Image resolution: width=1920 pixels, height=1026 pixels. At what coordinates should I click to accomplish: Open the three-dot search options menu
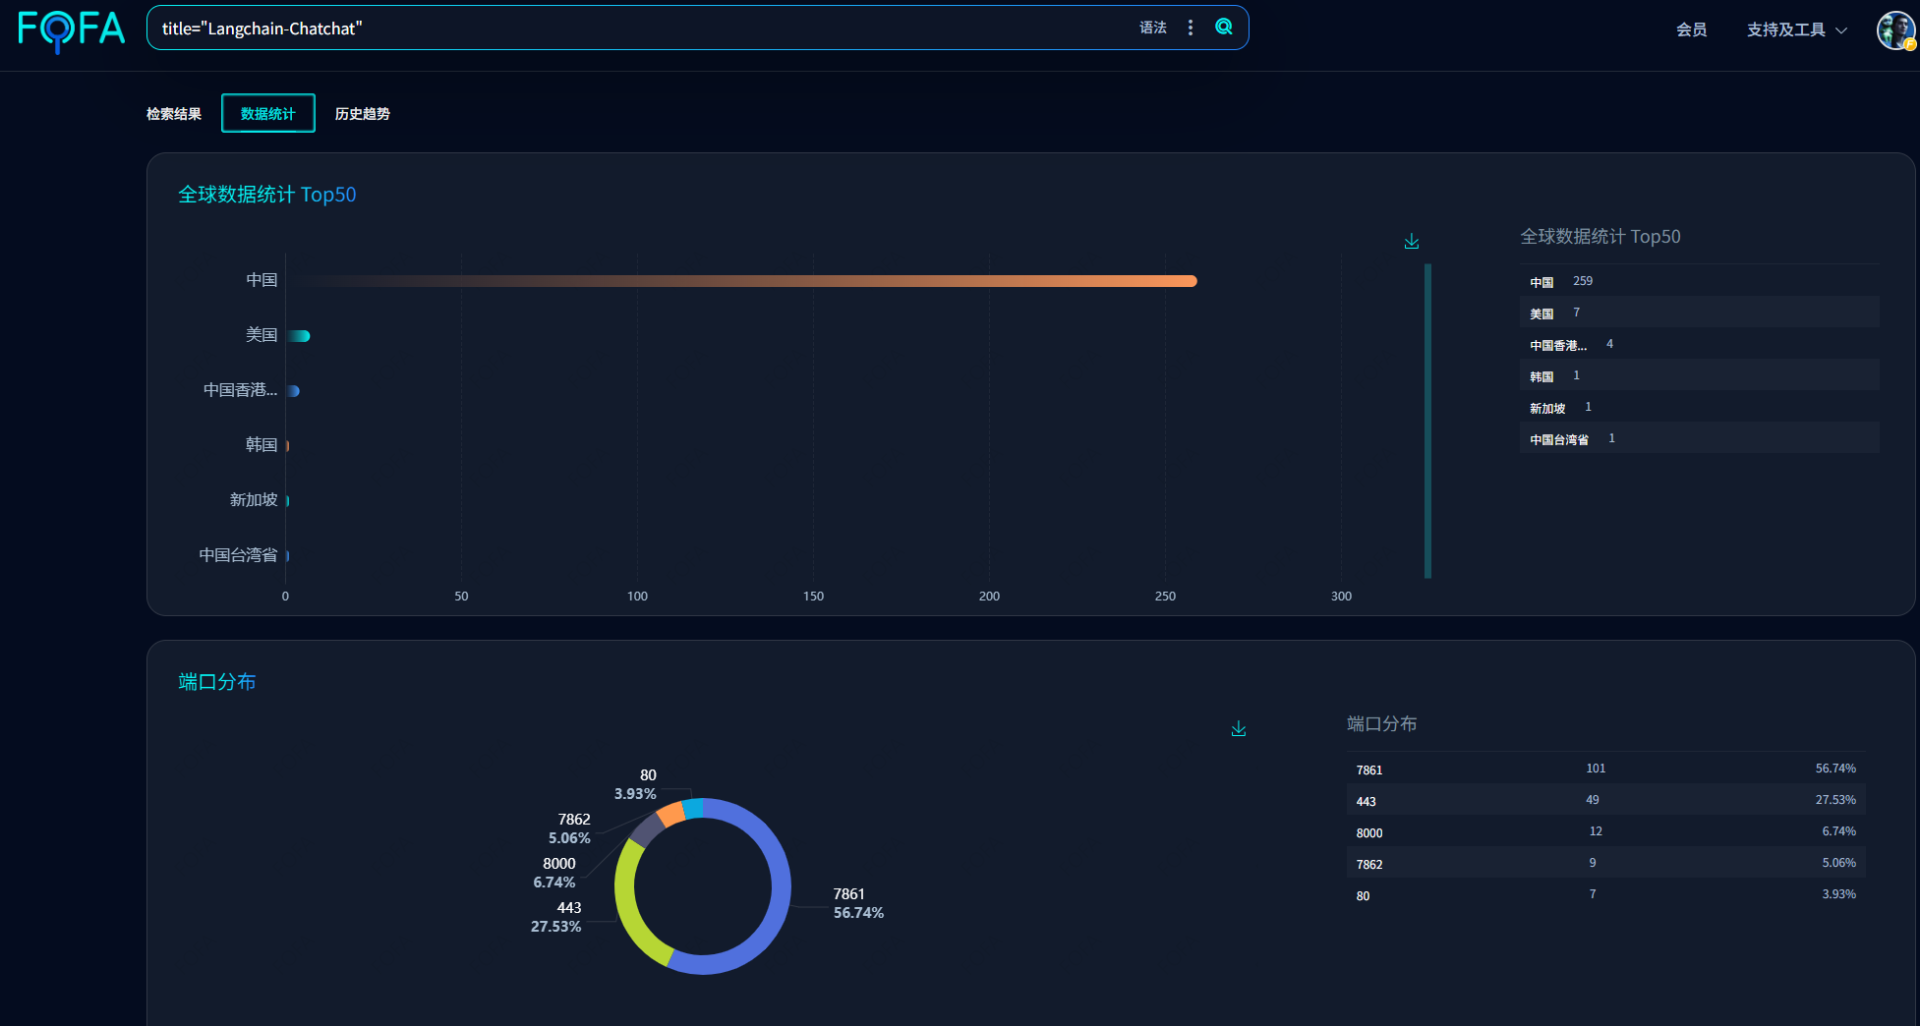1190,28
